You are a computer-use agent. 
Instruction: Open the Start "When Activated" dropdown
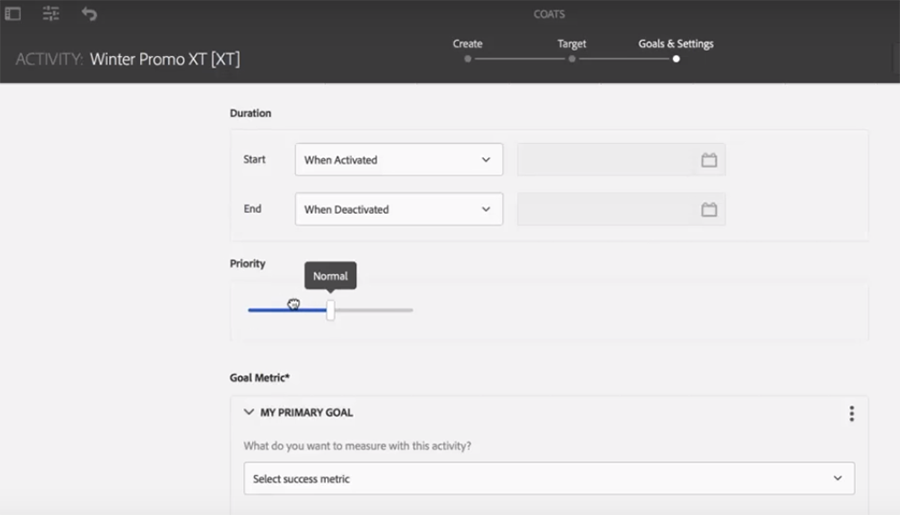(x=398, y=160)
